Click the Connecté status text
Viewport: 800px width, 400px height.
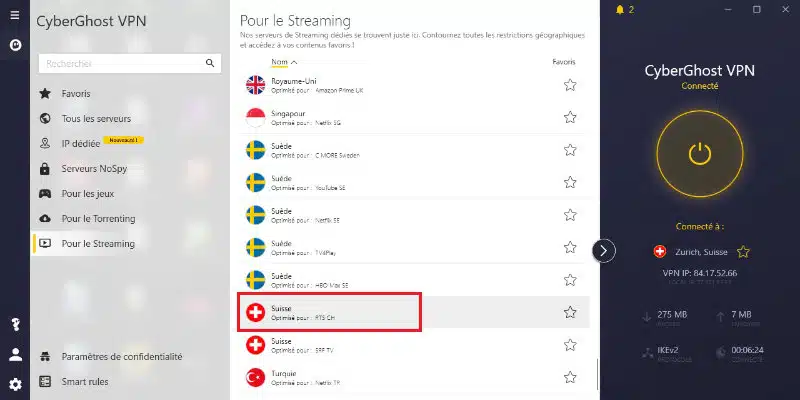[699, 86]
